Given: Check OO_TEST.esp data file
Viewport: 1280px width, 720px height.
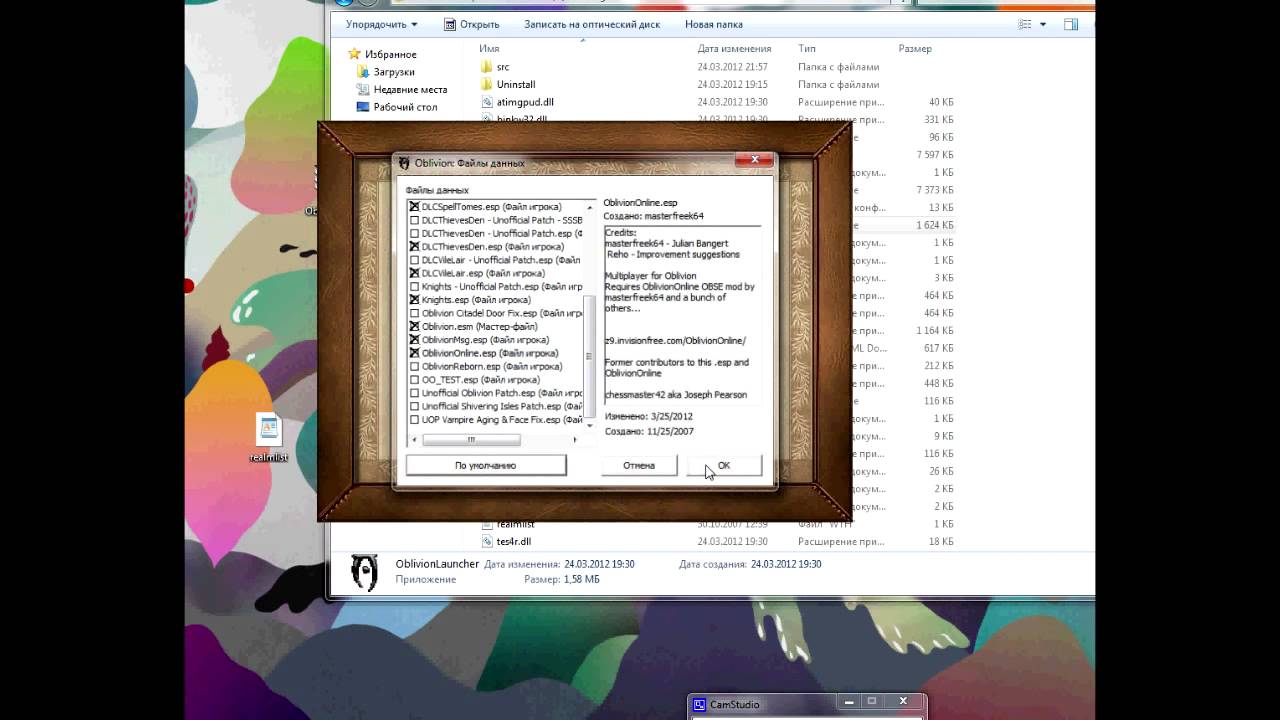Looking at the screenshot, I should [414, 380].
